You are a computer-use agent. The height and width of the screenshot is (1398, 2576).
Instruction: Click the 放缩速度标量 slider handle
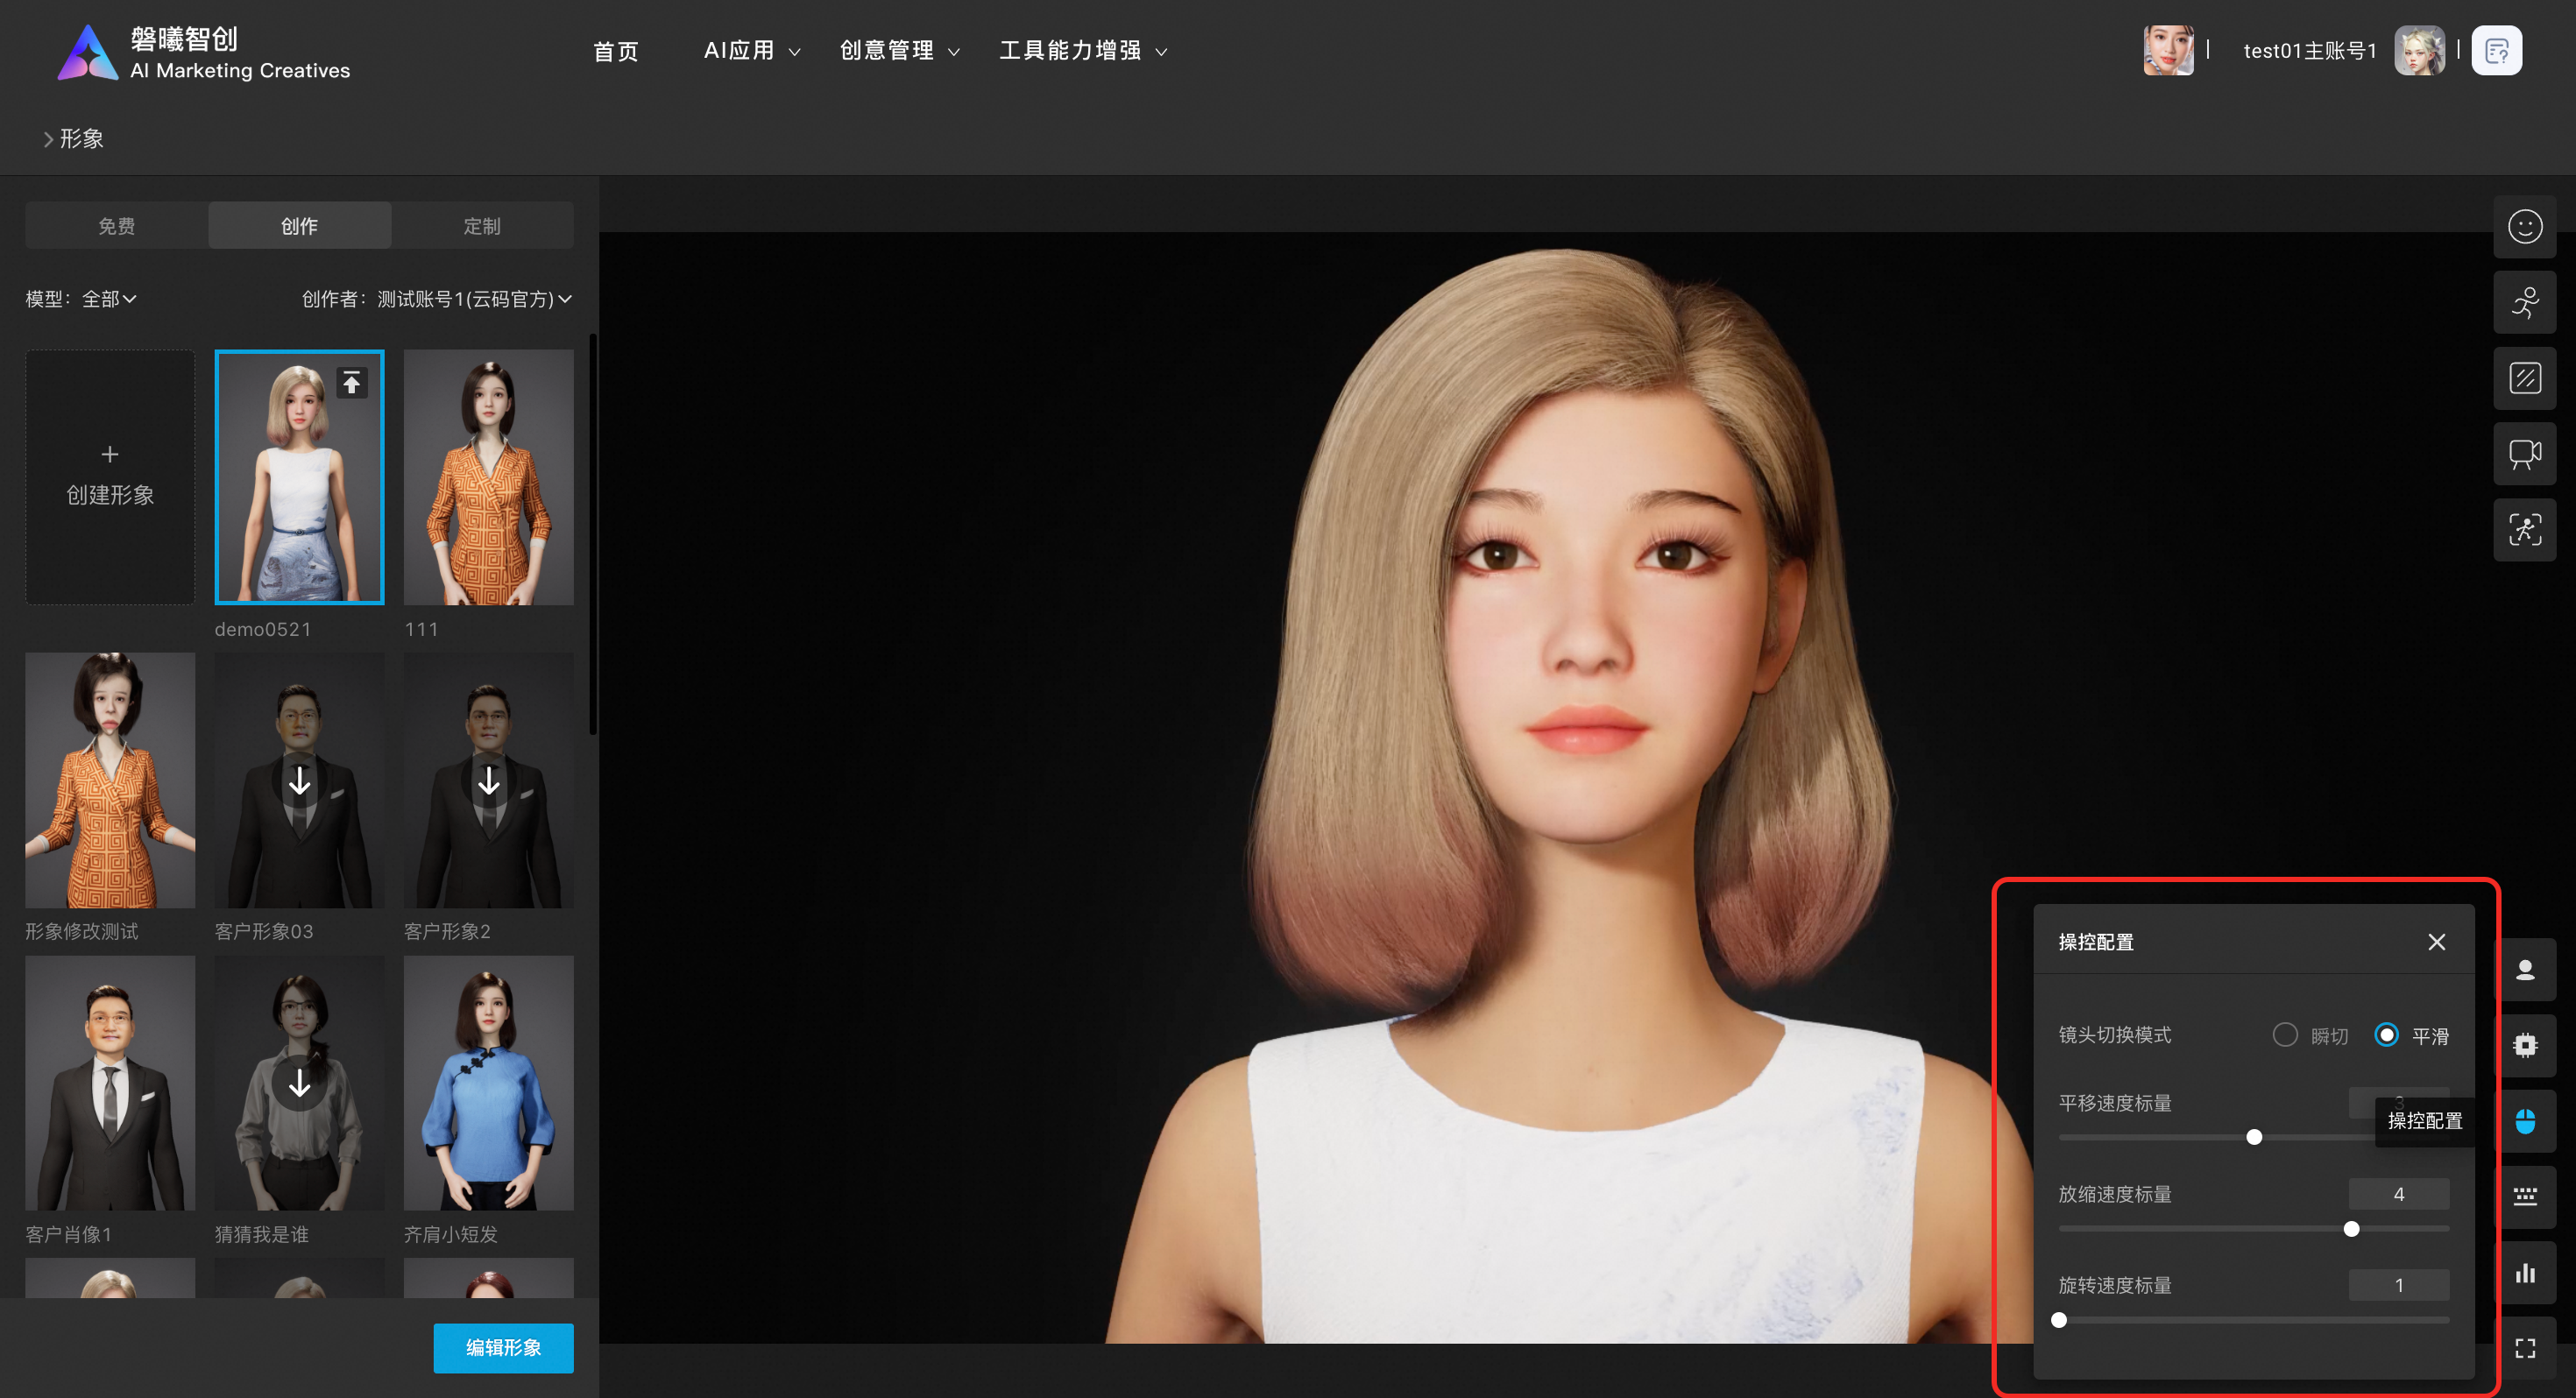pyautogui.click(x=2351, y=1229)
